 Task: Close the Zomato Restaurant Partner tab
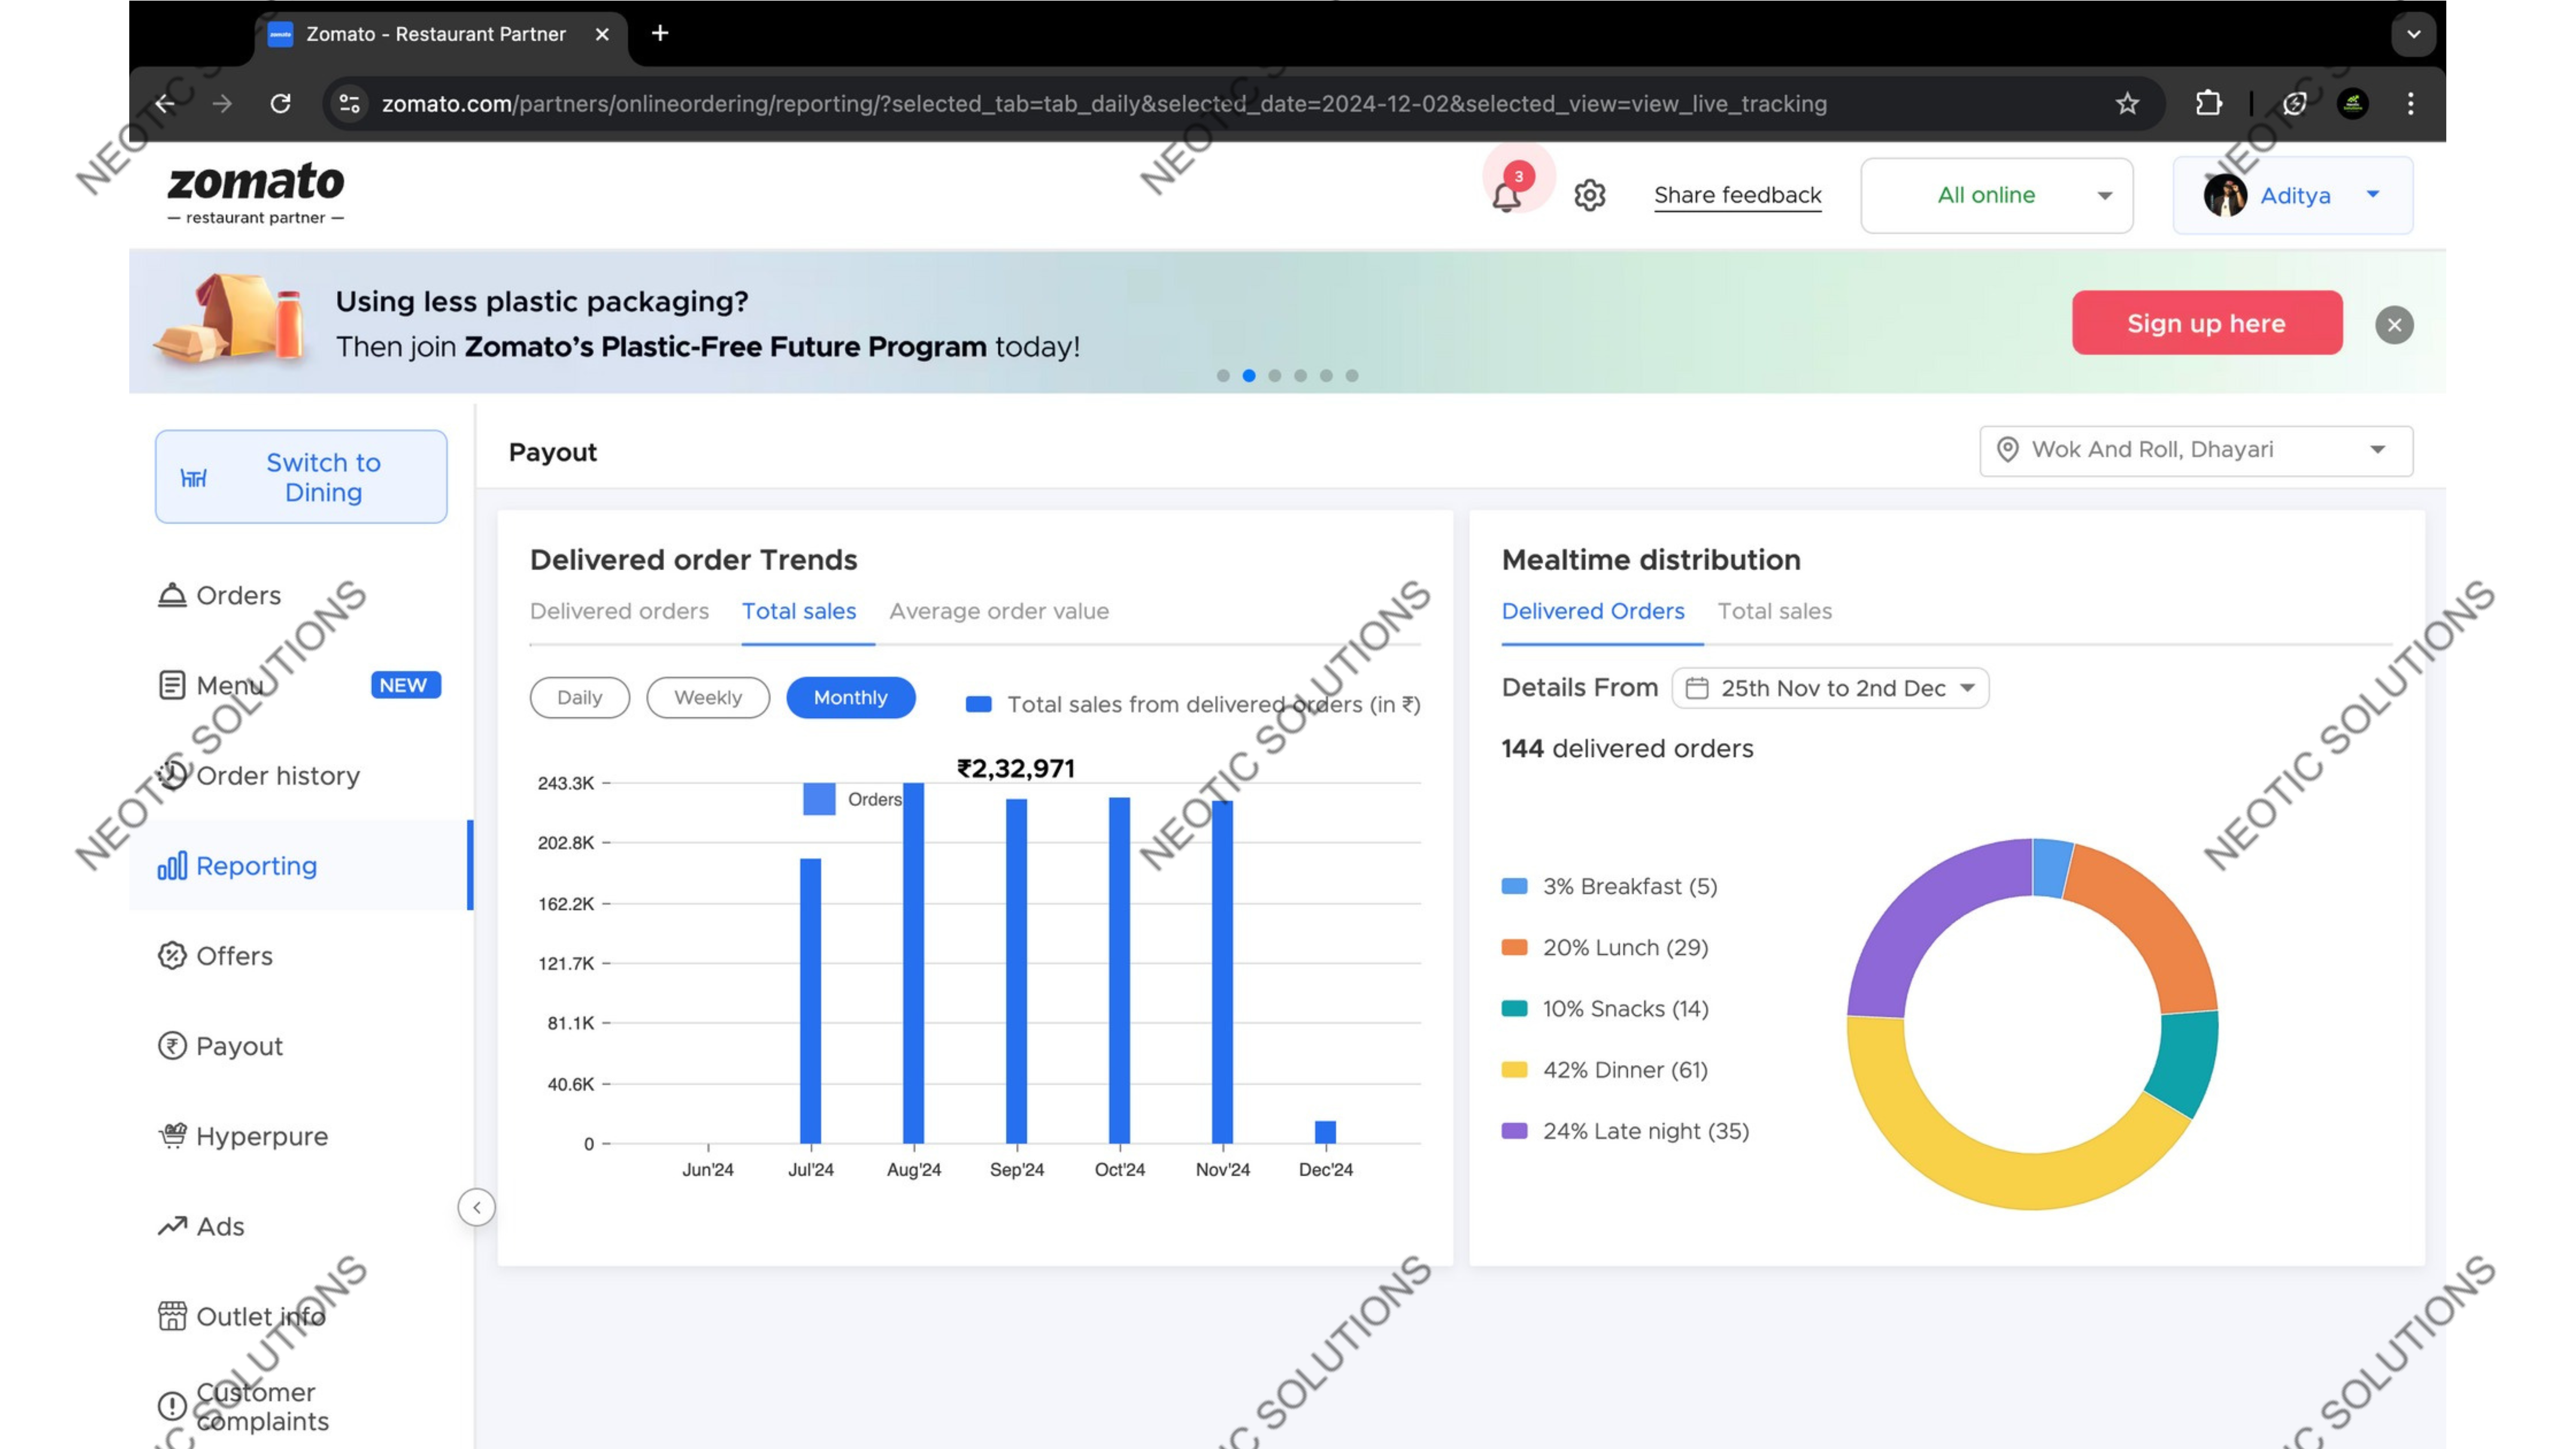coord(602,34)
